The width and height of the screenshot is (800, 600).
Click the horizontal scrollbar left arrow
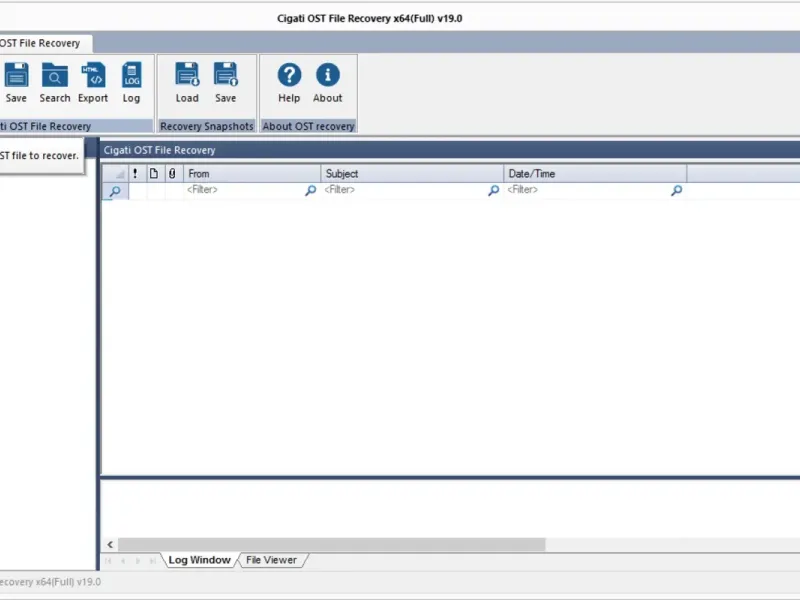110,545
